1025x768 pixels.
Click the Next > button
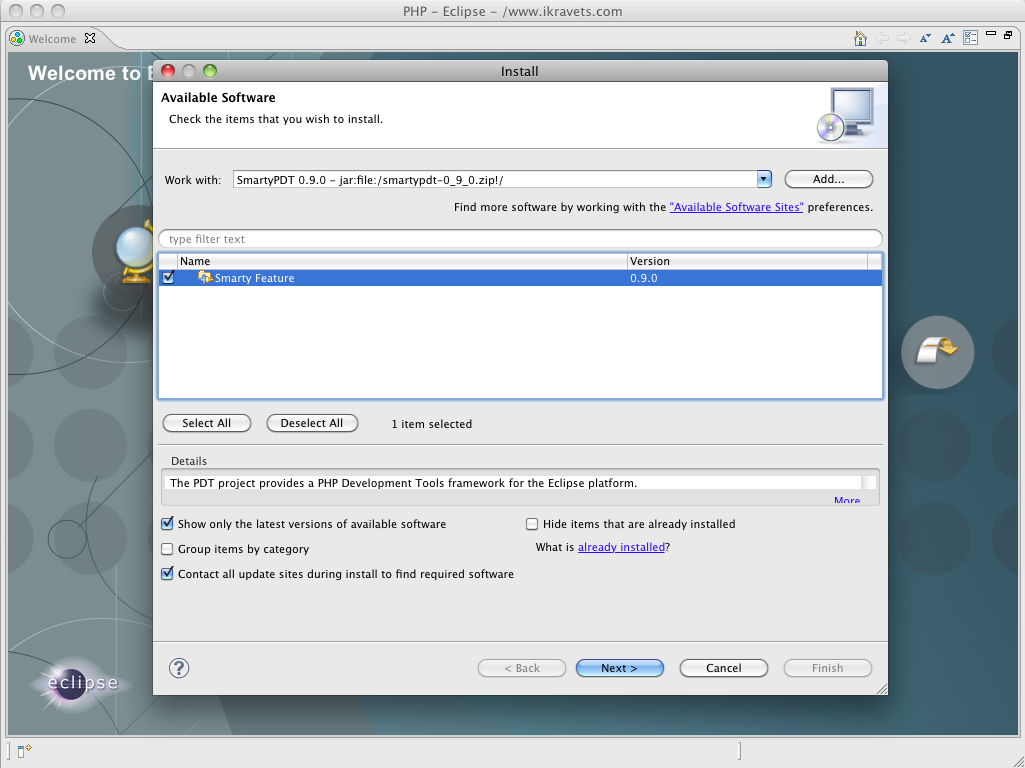tap(619, 668)
